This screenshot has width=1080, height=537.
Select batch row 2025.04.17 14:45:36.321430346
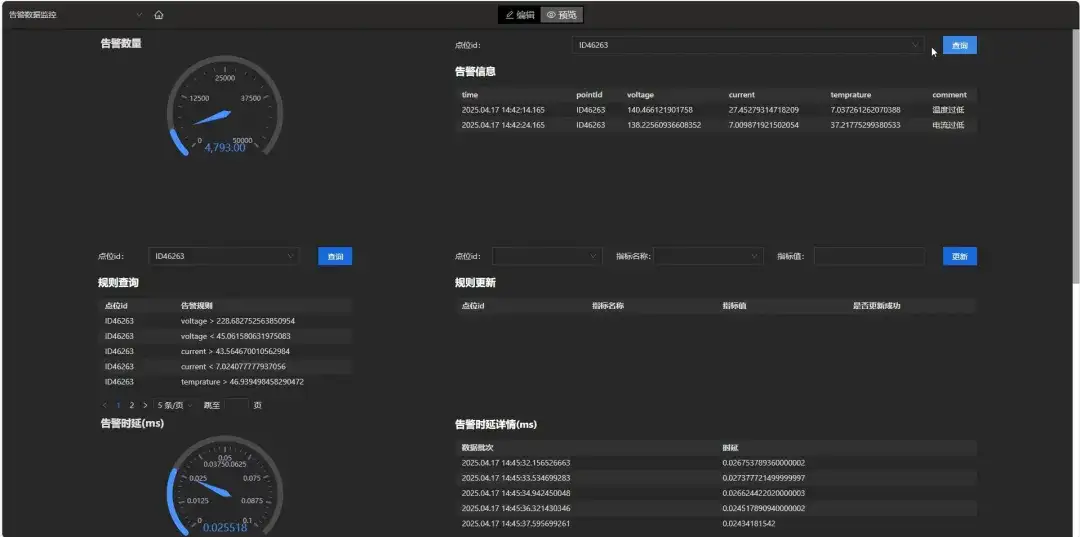point(716,508)
